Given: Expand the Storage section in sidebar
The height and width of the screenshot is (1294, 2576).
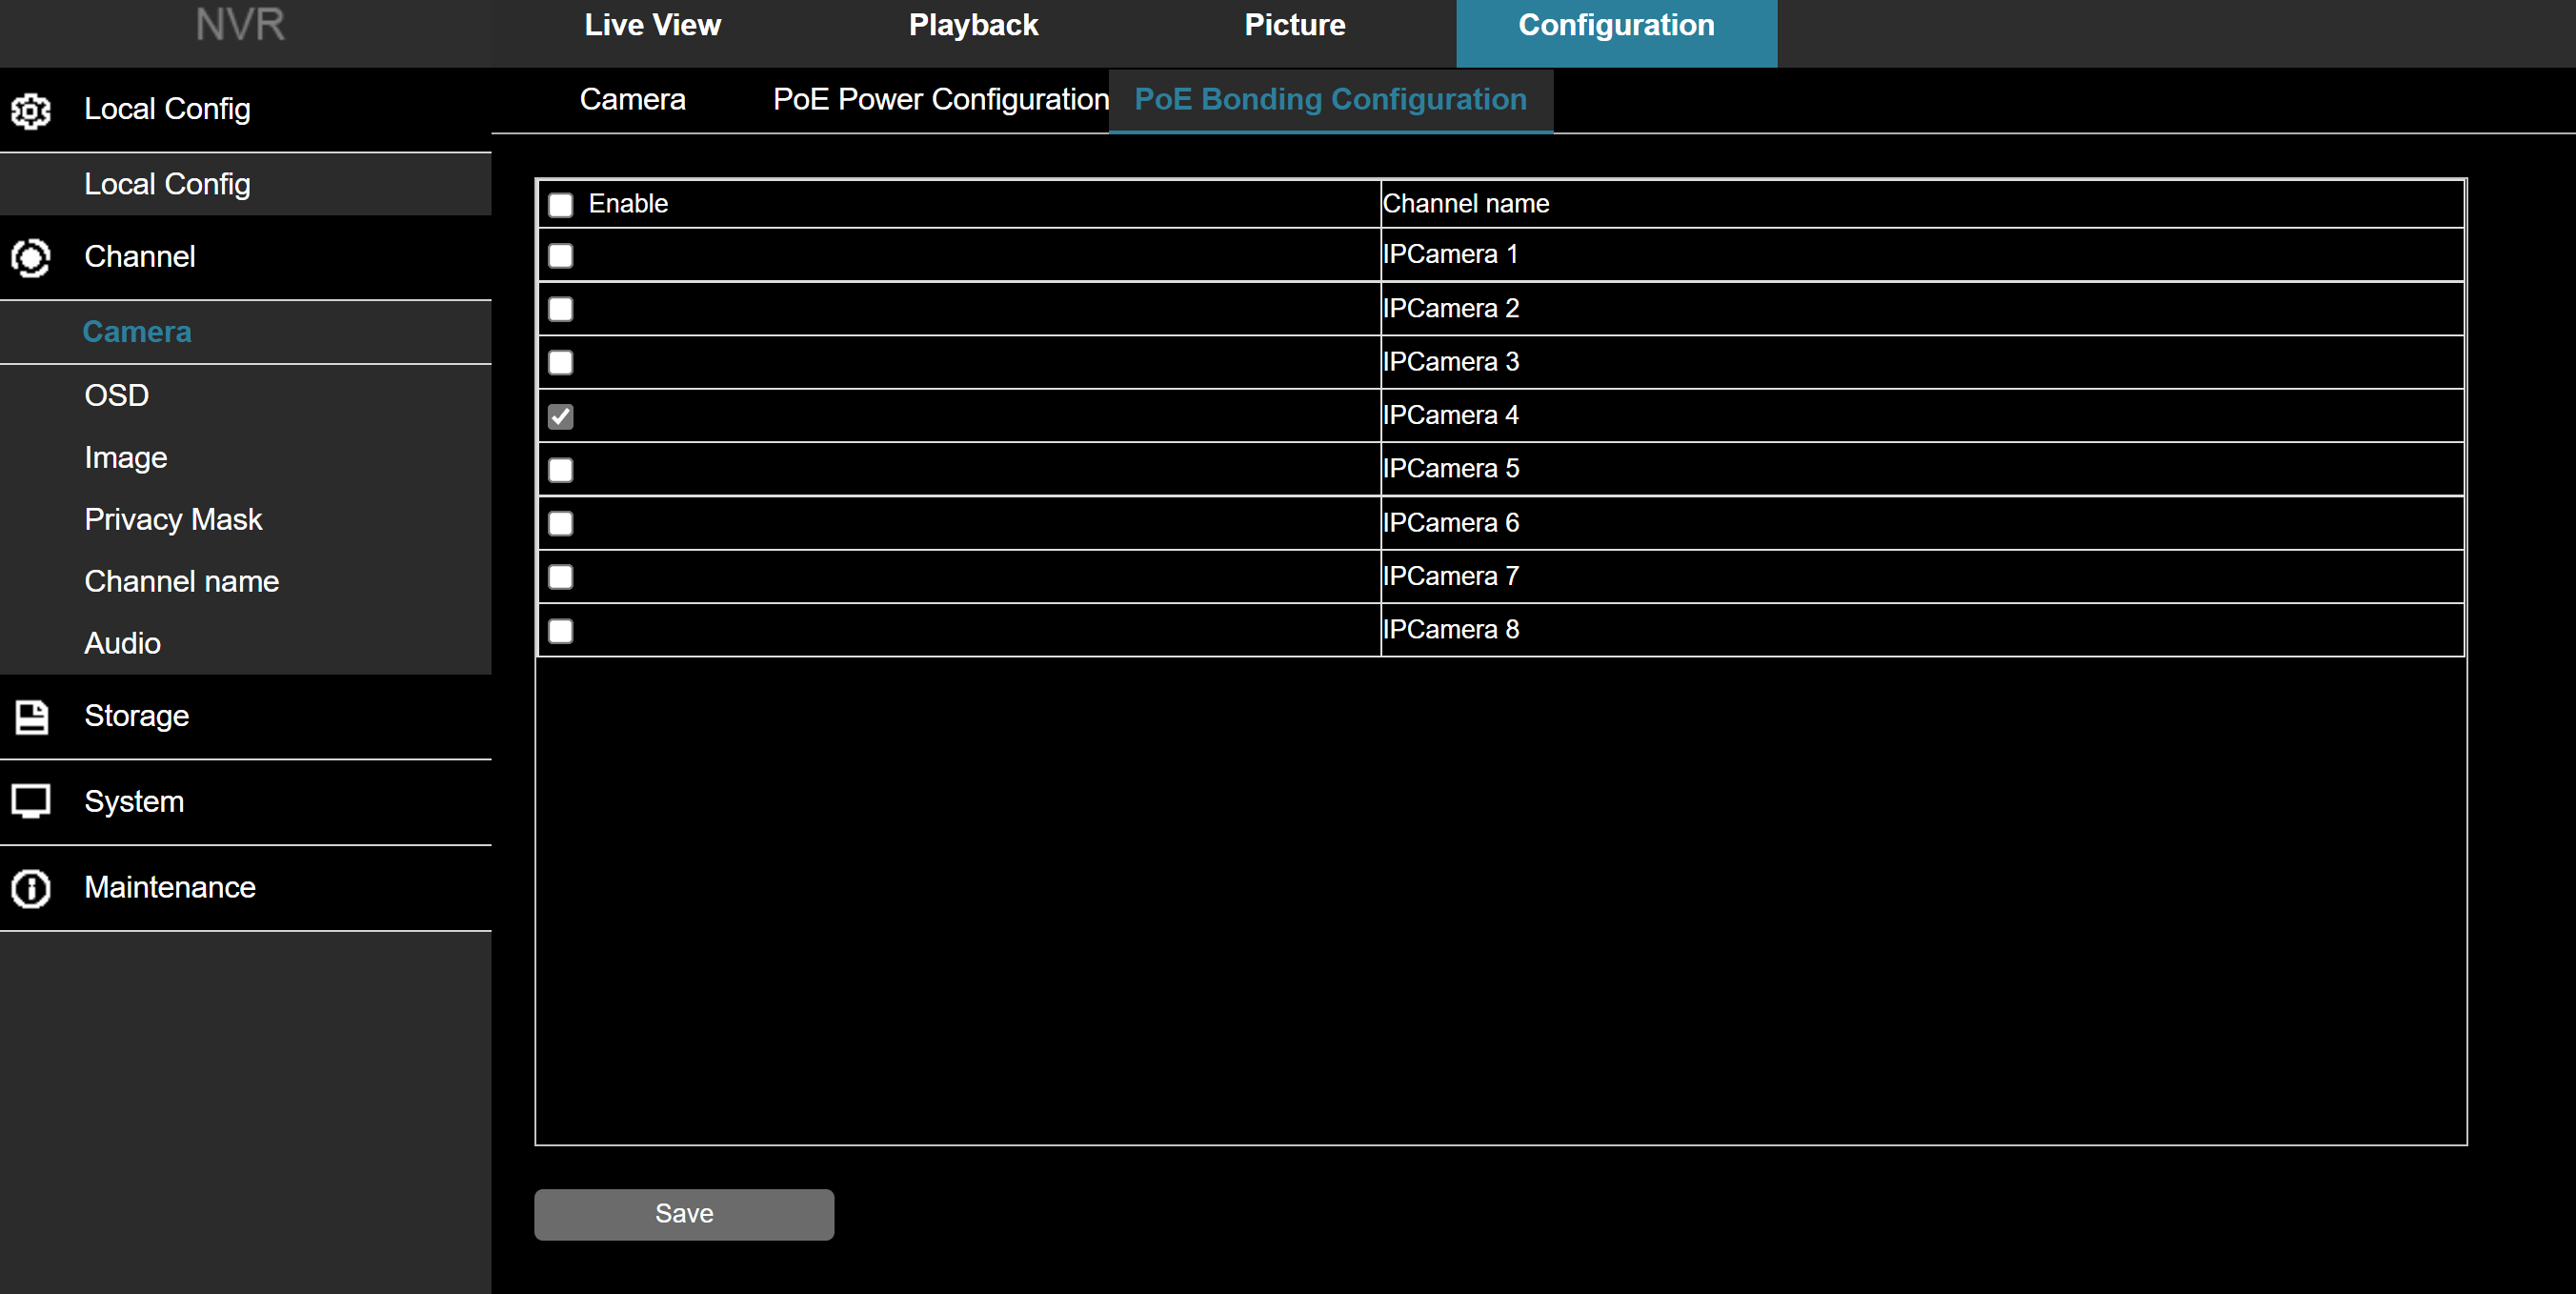Looking at the screenshot, I should click(x=137, y=716).
